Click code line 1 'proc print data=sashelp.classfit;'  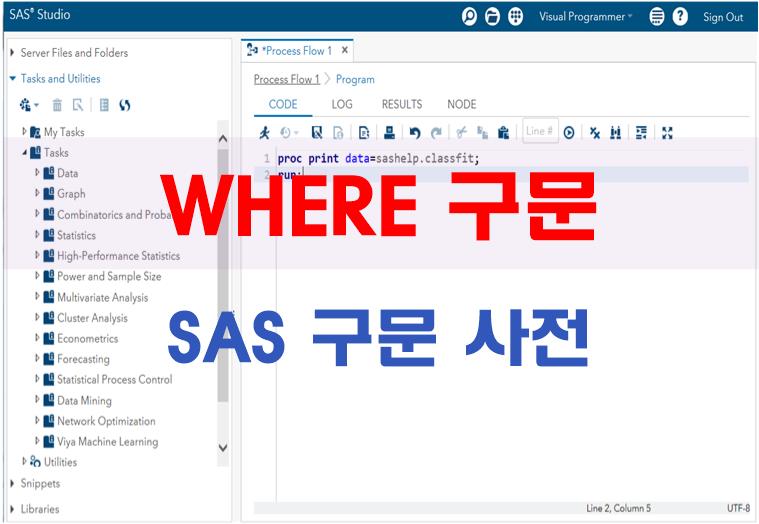[x=378, y=158]
